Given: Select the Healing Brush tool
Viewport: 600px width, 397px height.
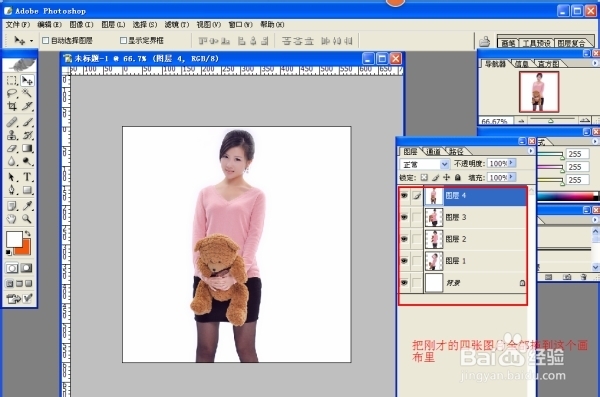Looking at the screenshot, I should pyautogui.click(x=12, y=122).
